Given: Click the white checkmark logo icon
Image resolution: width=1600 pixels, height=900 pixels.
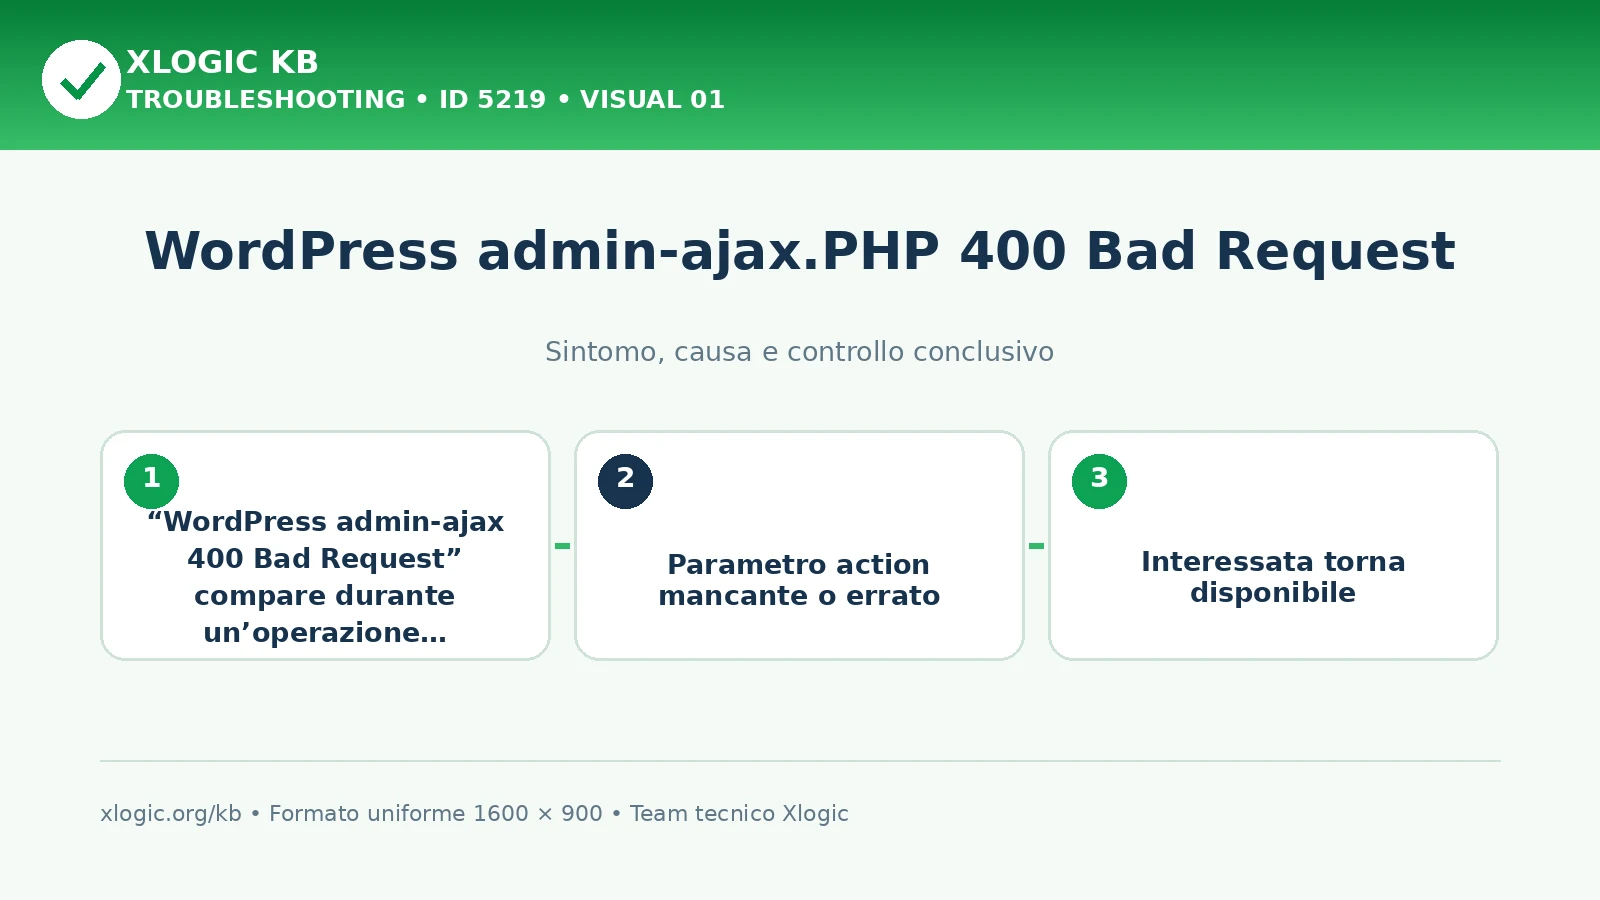Looking at the screenshot, I should (81, 79).
